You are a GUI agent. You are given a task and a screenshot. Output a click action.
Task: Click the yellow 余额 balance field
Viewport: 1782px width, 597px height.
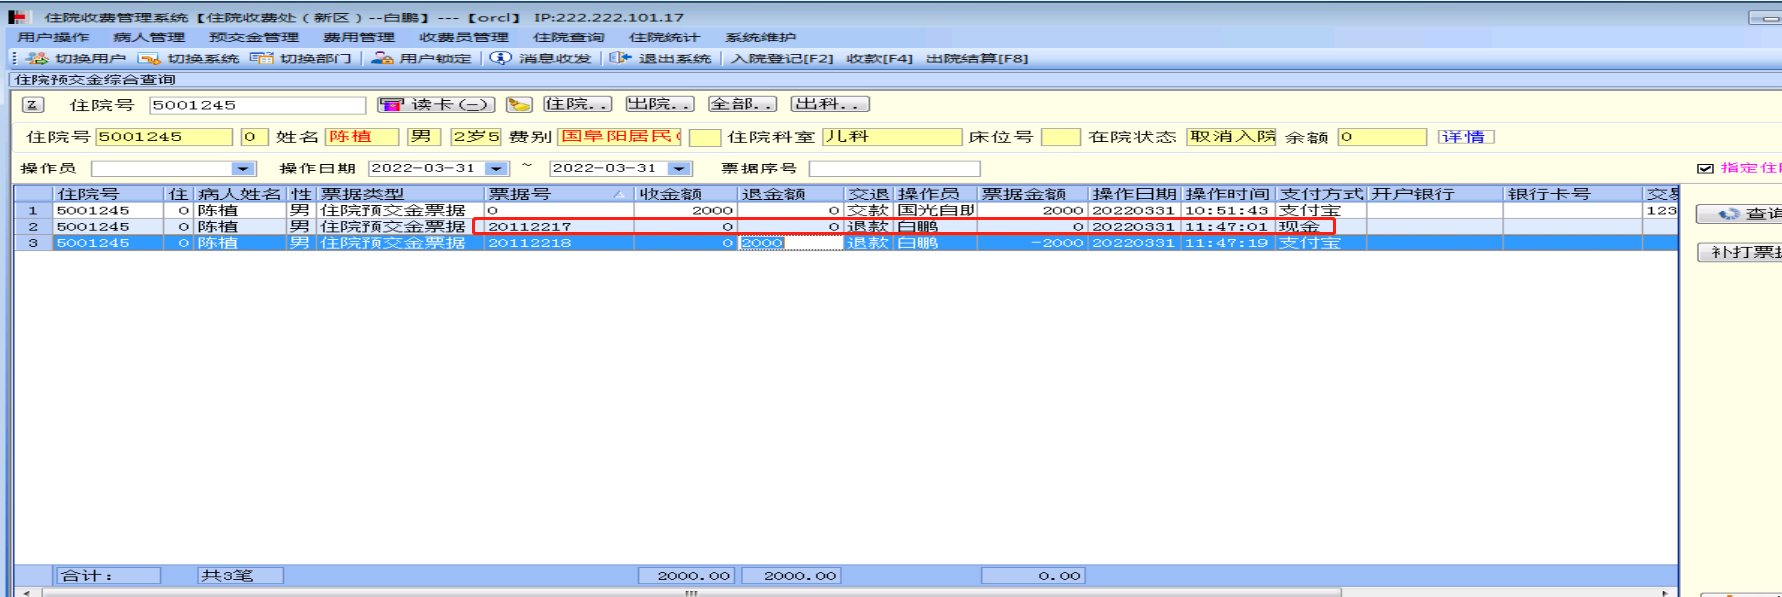tap(1382, 137)
